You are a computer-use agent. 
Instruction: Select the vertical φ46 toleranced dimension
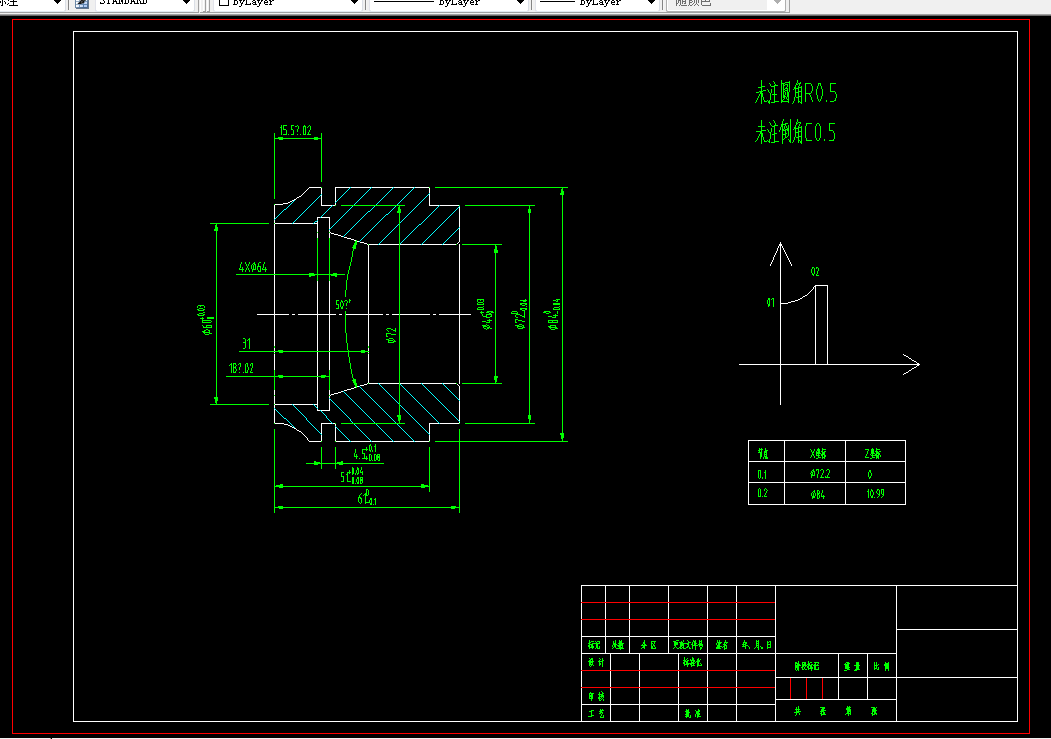486,315
